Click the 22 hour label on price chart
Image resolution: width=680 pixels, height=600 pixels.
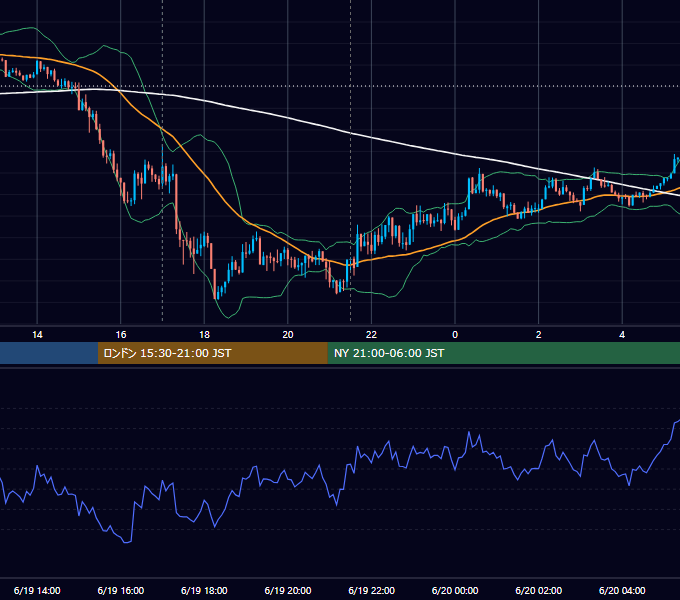click(371, 335)
